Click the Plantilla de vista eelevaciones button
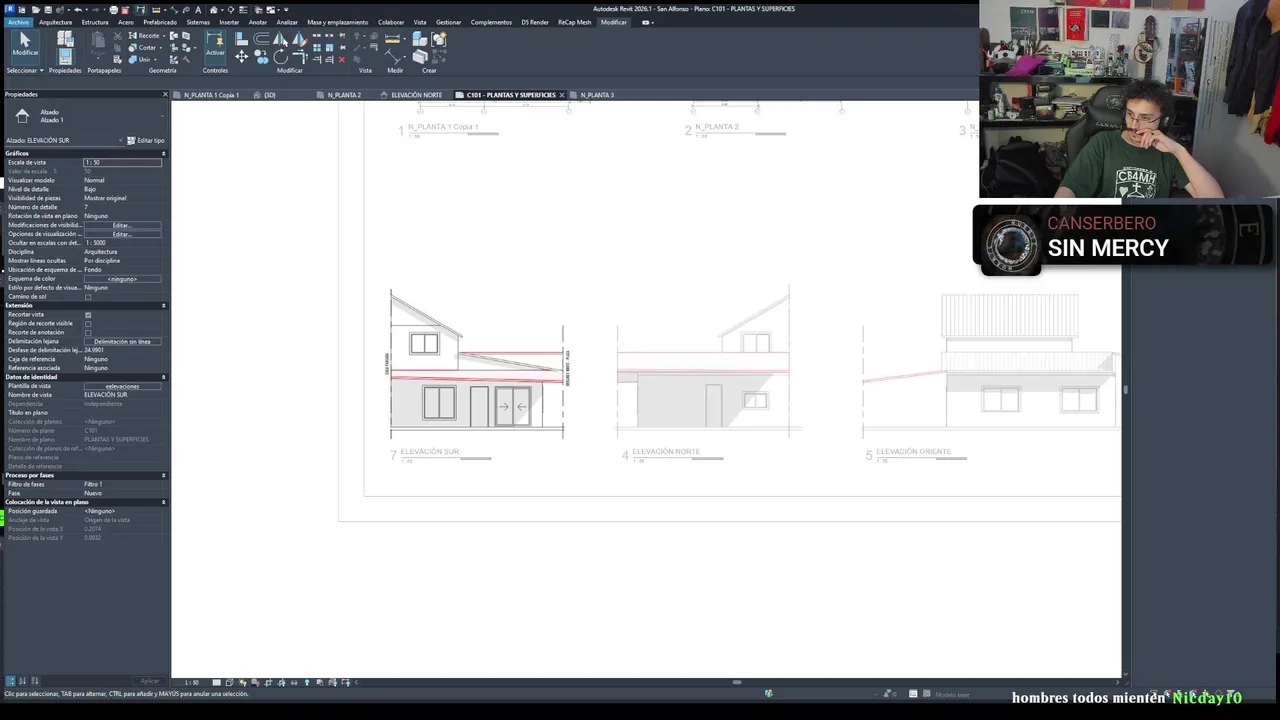This screenshot has width=1280, height=720. (122, 386)
